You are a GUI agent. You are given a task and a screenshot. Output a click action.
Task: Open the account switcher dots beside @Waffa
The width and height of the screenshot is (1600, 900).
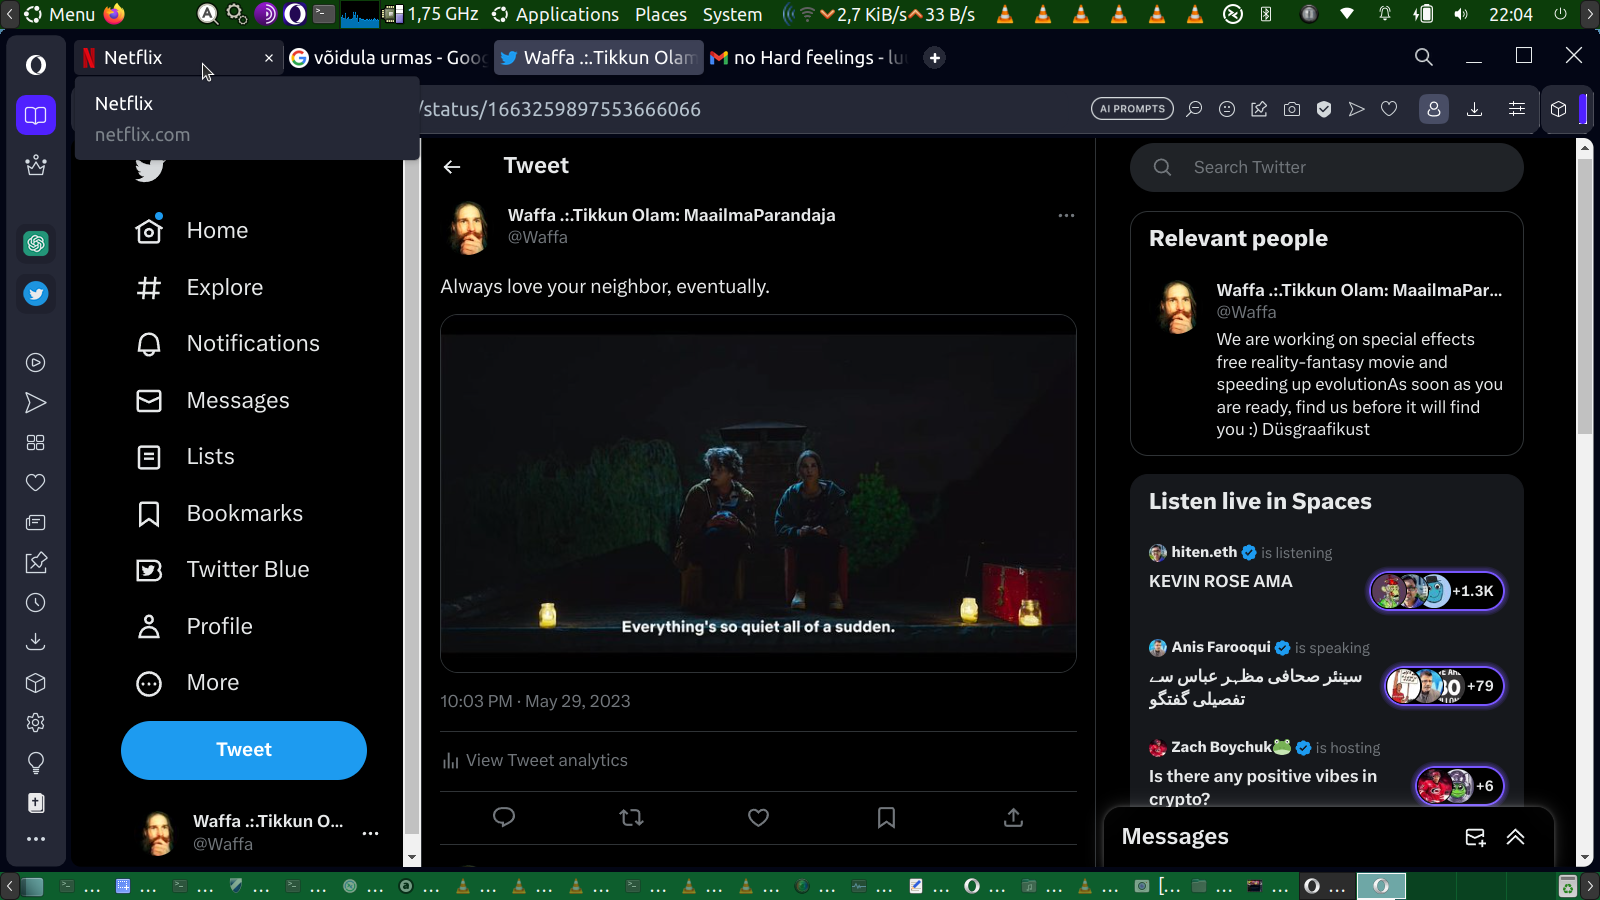(371, 833)
